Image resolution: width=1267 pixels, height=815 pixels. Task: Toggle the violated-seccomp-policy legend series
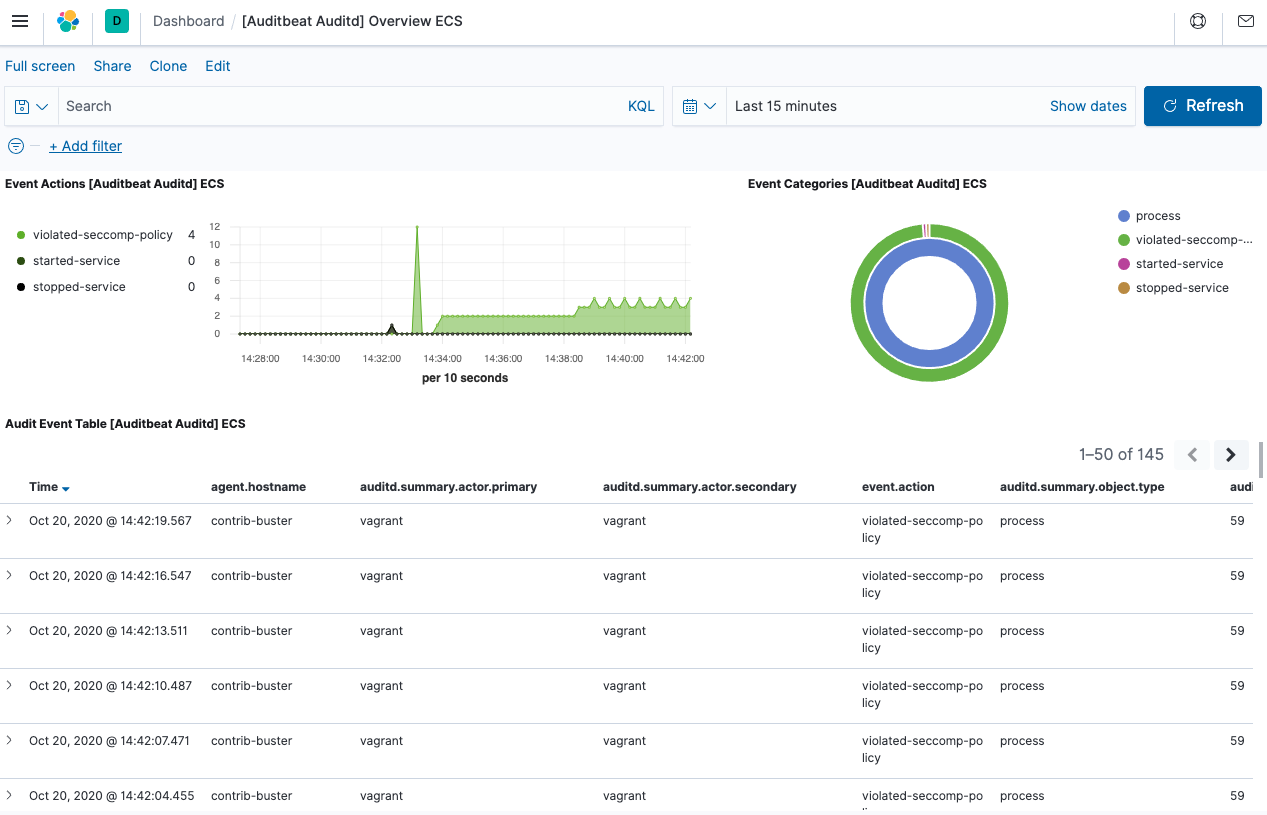(103, 234)
